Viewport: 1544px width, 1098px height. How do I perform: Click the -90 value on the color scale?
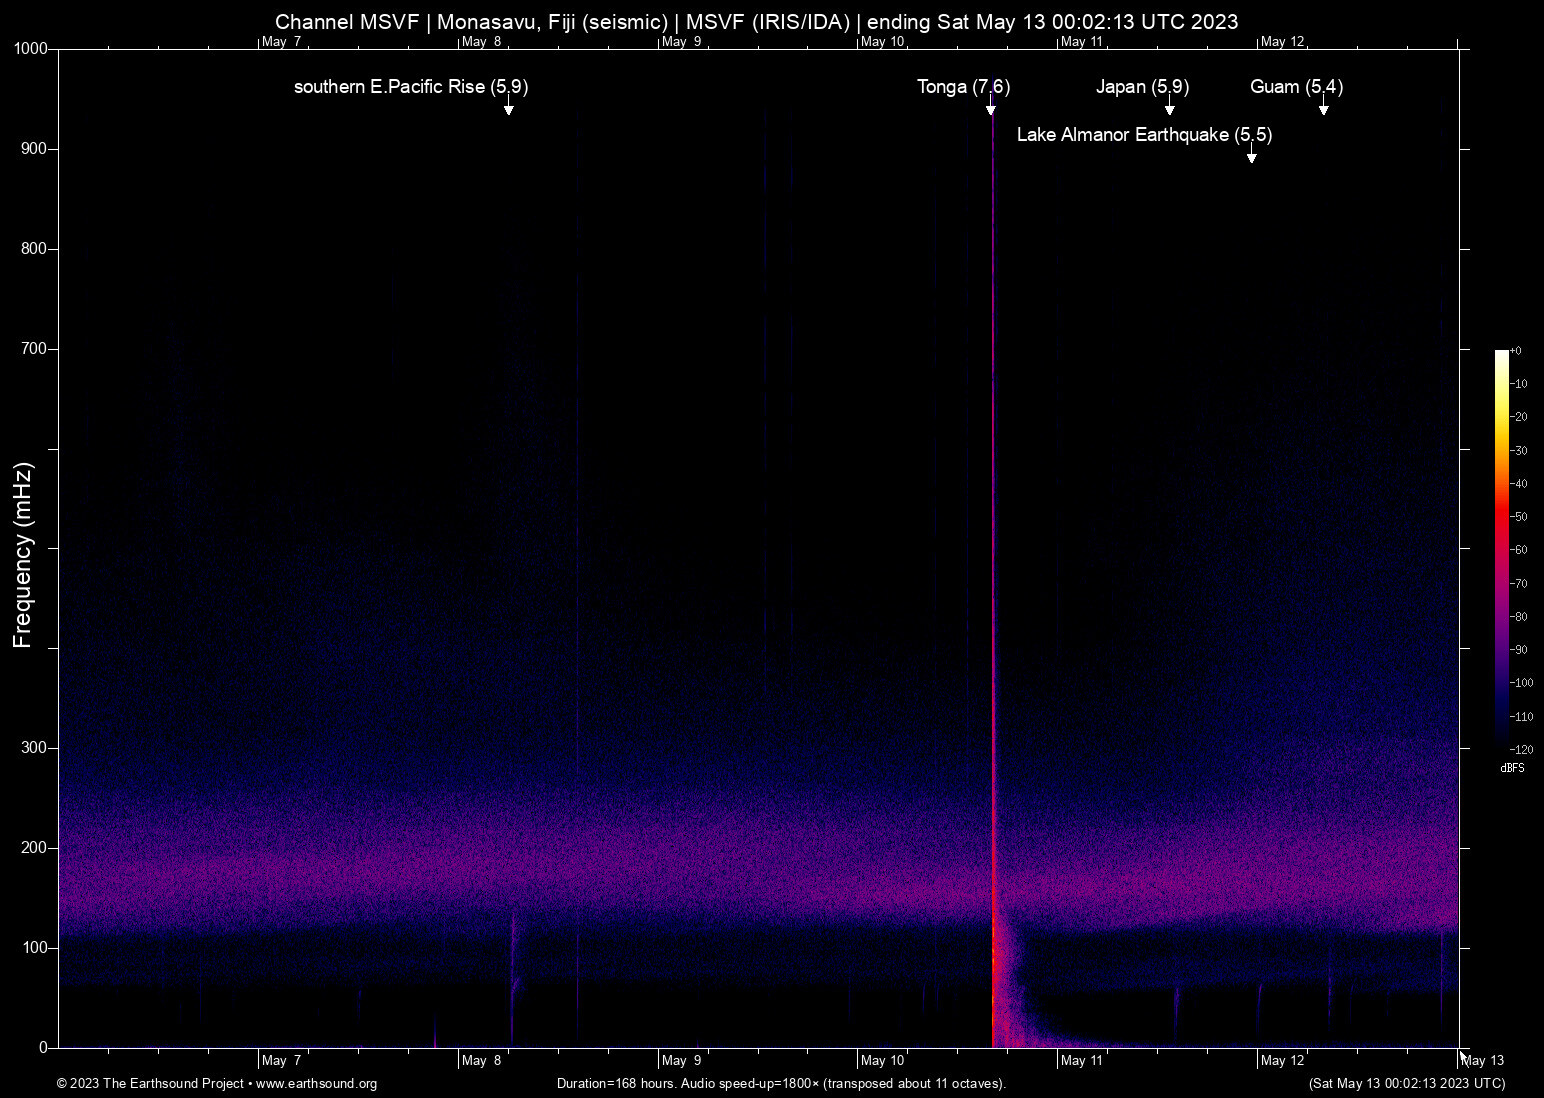[x=1518, y=650]
